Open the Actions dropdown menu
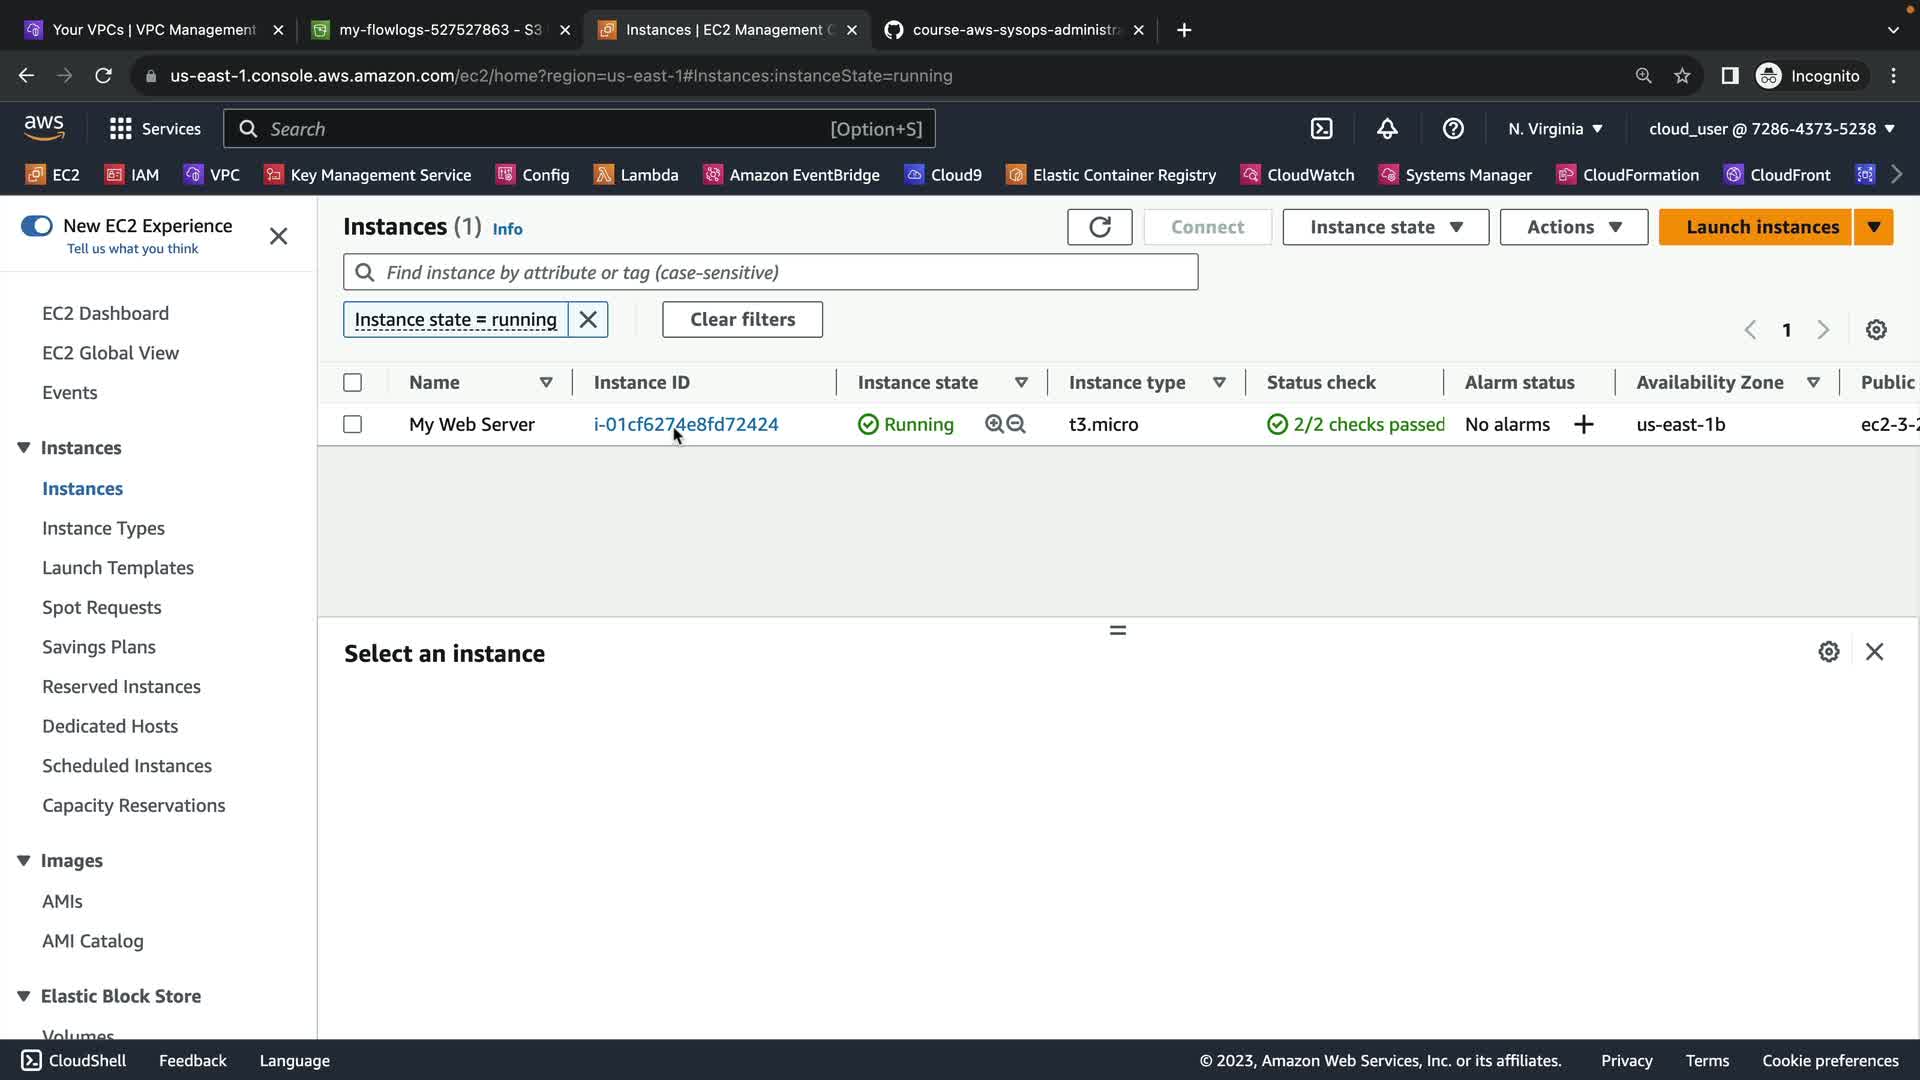The image size is (1920, 1080). 1573,227
